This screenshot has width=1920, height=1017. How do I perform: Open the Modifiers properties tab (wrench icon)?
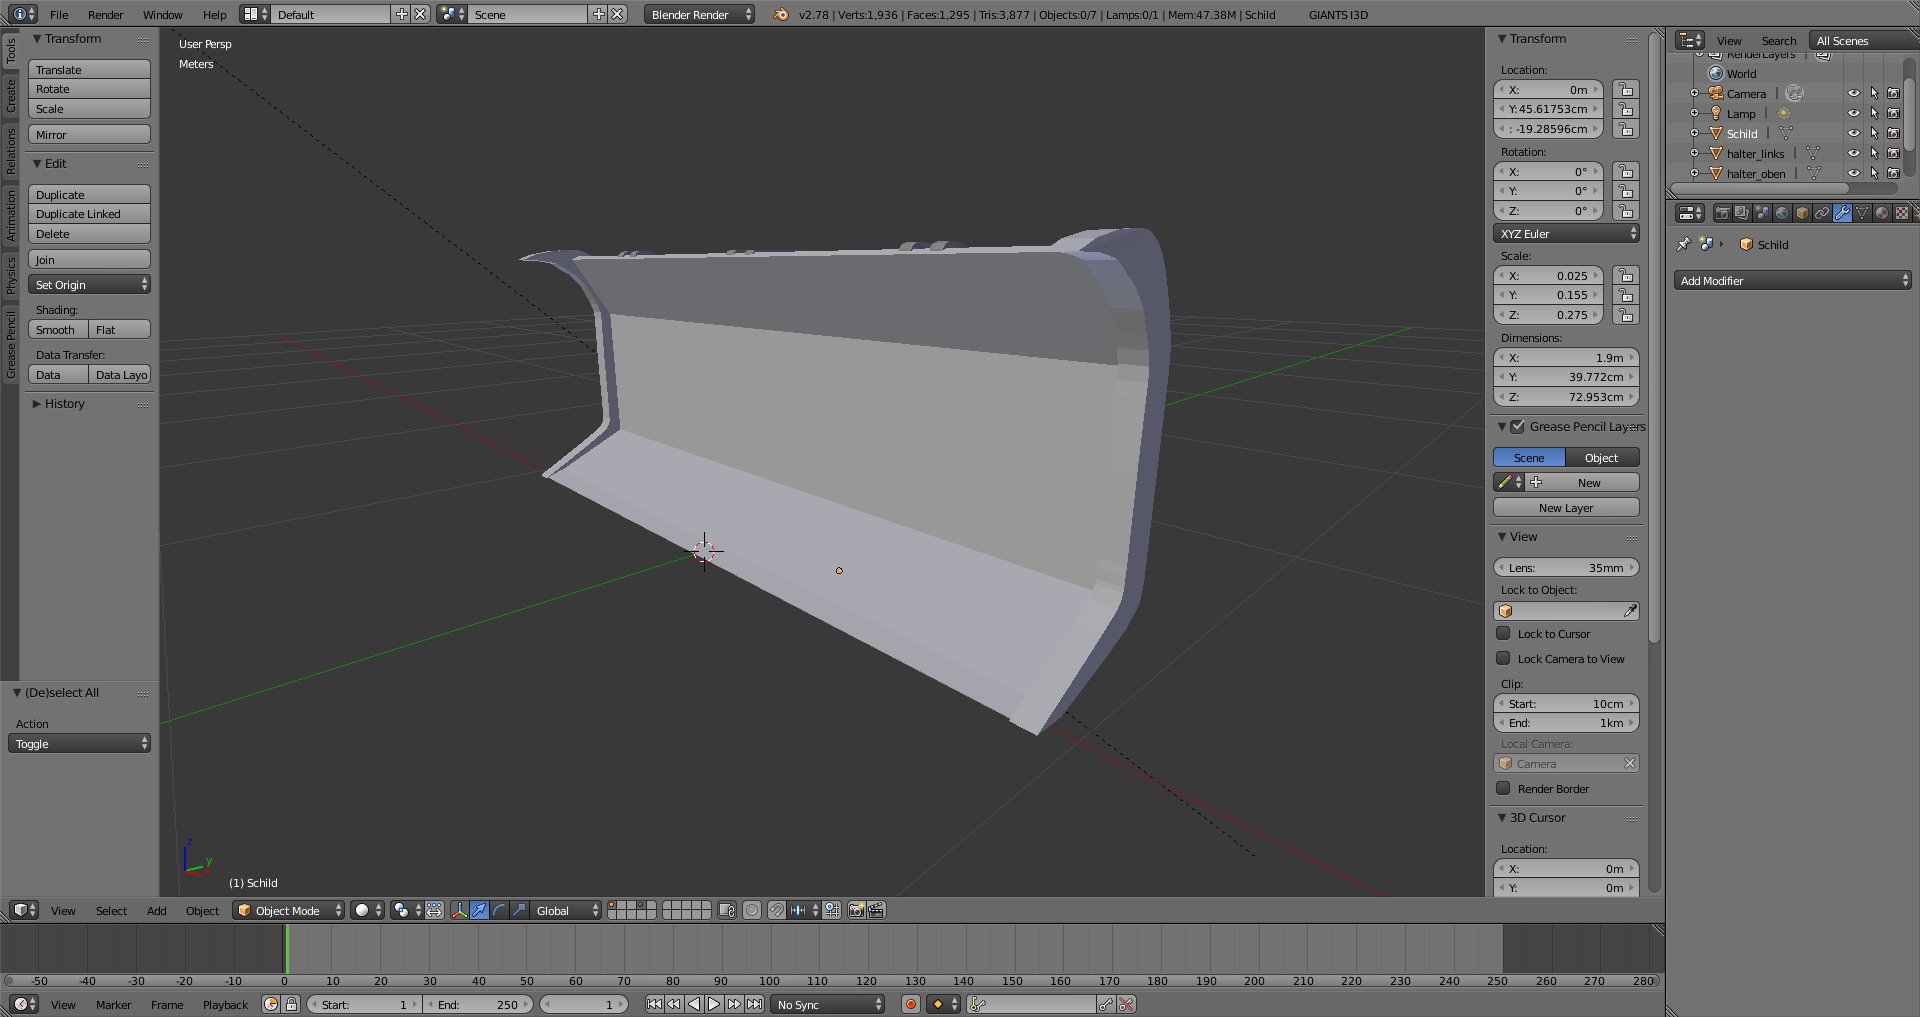coord(1841,213)
